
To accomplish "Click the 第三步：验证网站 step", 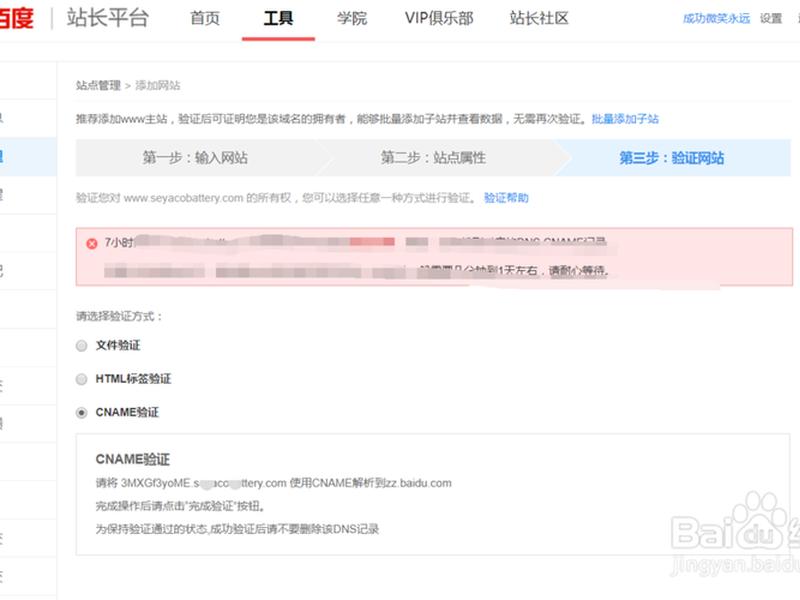I will coord(671,158).
